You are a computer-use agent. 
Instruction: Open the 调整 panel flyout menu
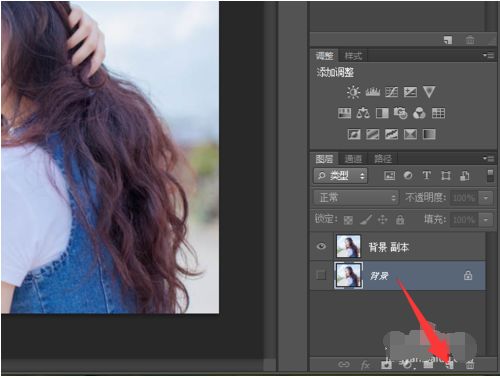(x=489, y=55)
